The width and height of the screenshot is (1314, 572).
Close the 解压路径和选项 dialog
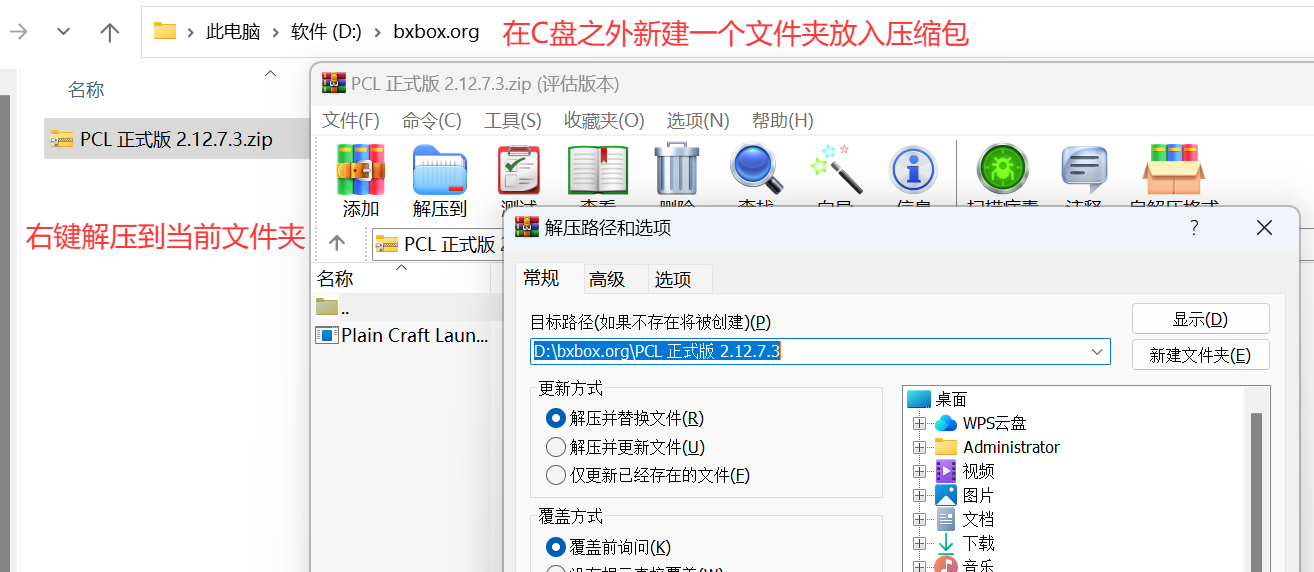coord(1264,228)
